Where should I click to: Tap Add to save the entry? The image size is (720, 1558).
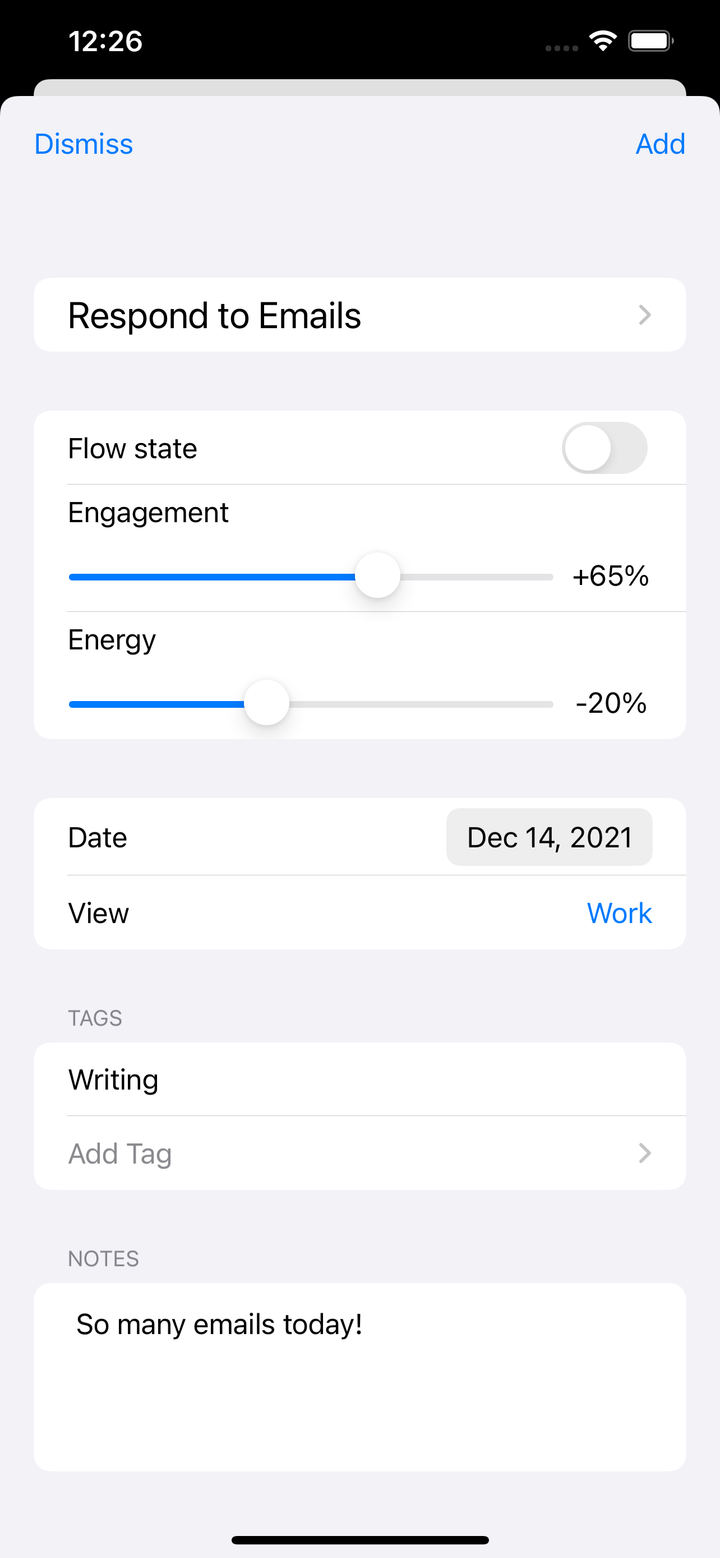click(660, 144)
